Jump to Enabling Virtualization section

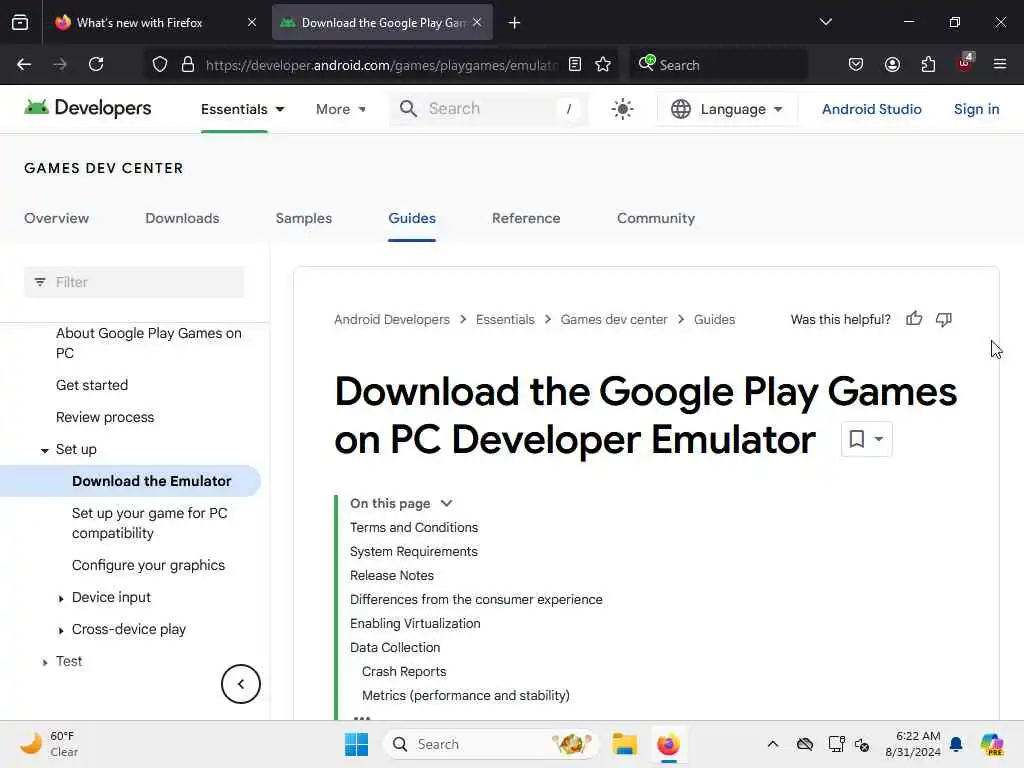coord(415,623)
